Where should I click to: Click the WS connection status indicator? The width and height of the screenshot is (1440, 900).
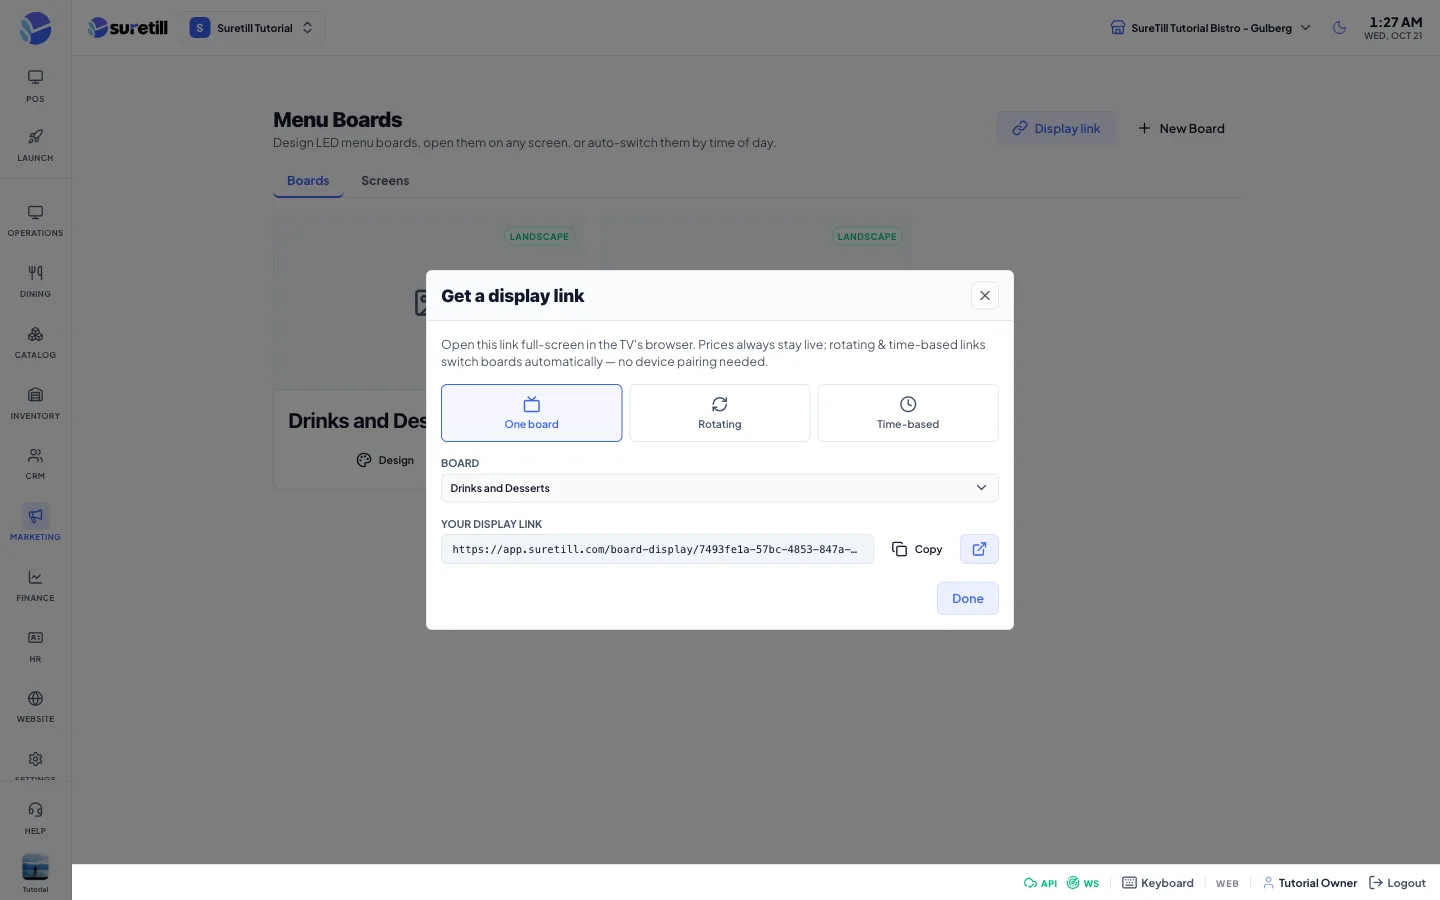pyautogui.click(x=1082, y=883)
